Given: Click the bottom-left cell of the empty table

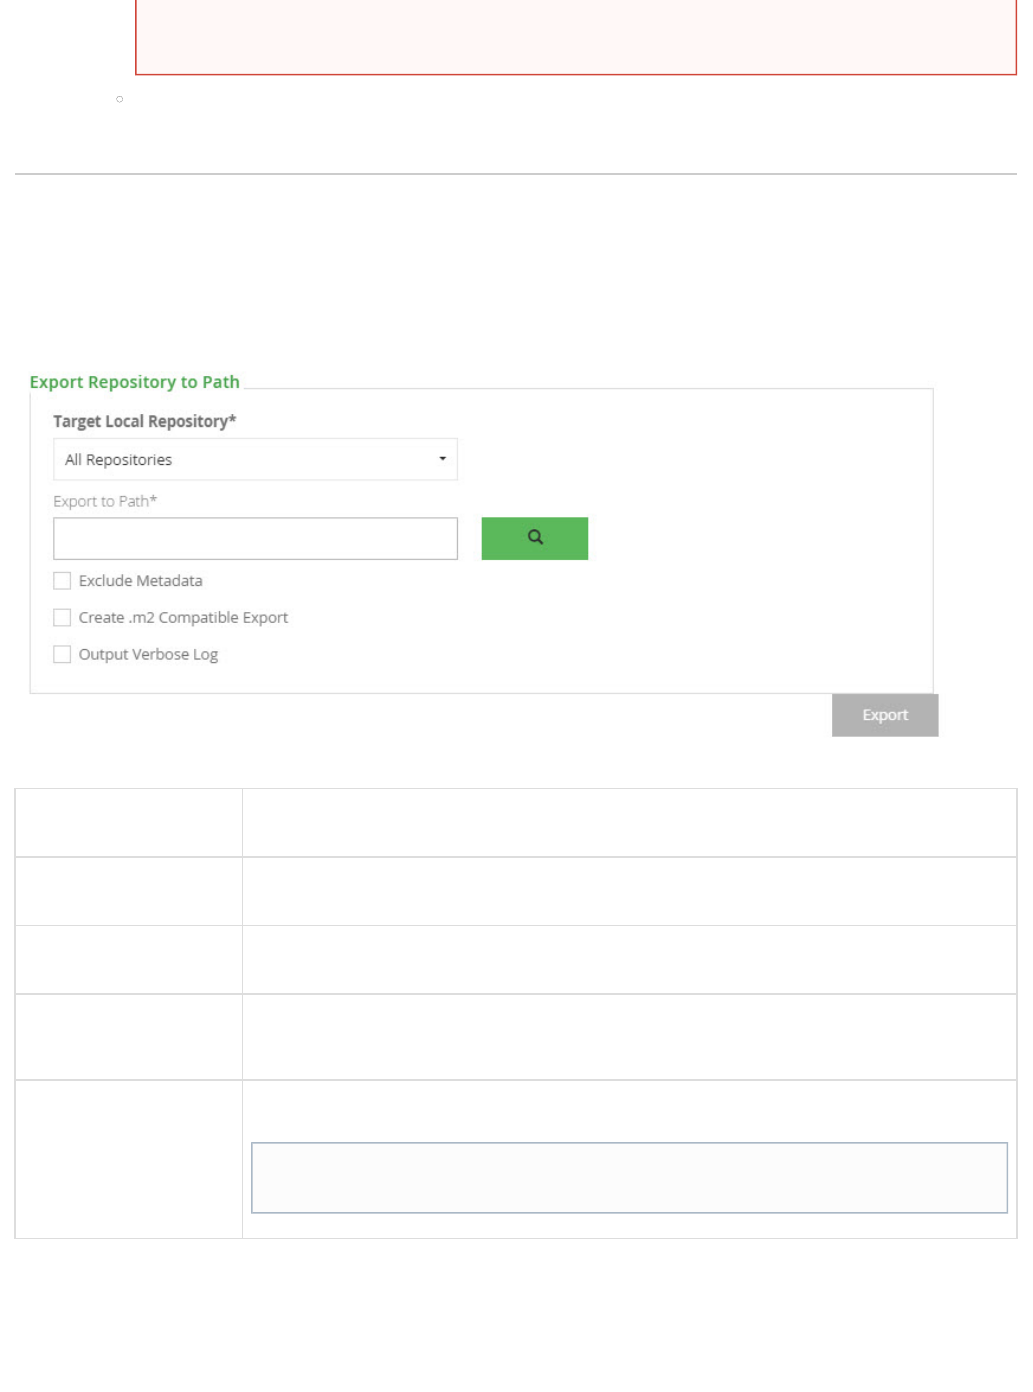Looking at the screenshot, I should (x=128, y=1158).
